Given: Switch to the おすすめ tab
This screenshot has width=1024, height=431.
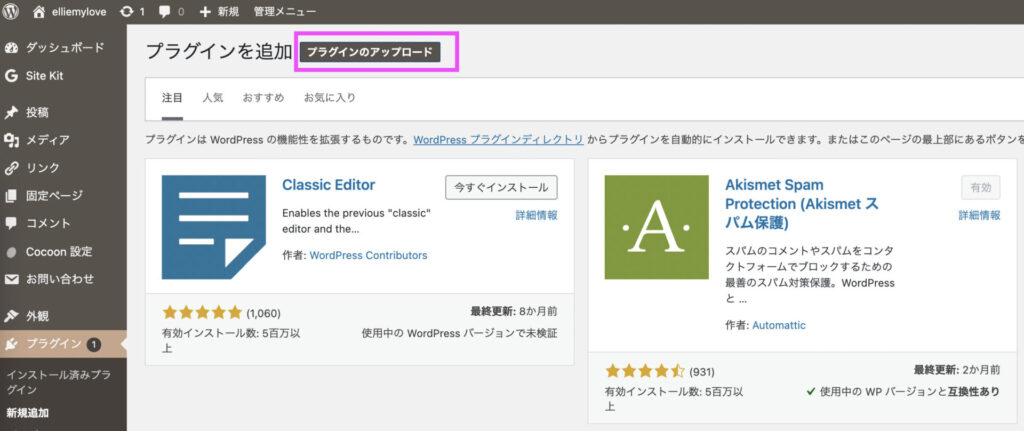Looking at the screenshot, I should click(263, 98).
